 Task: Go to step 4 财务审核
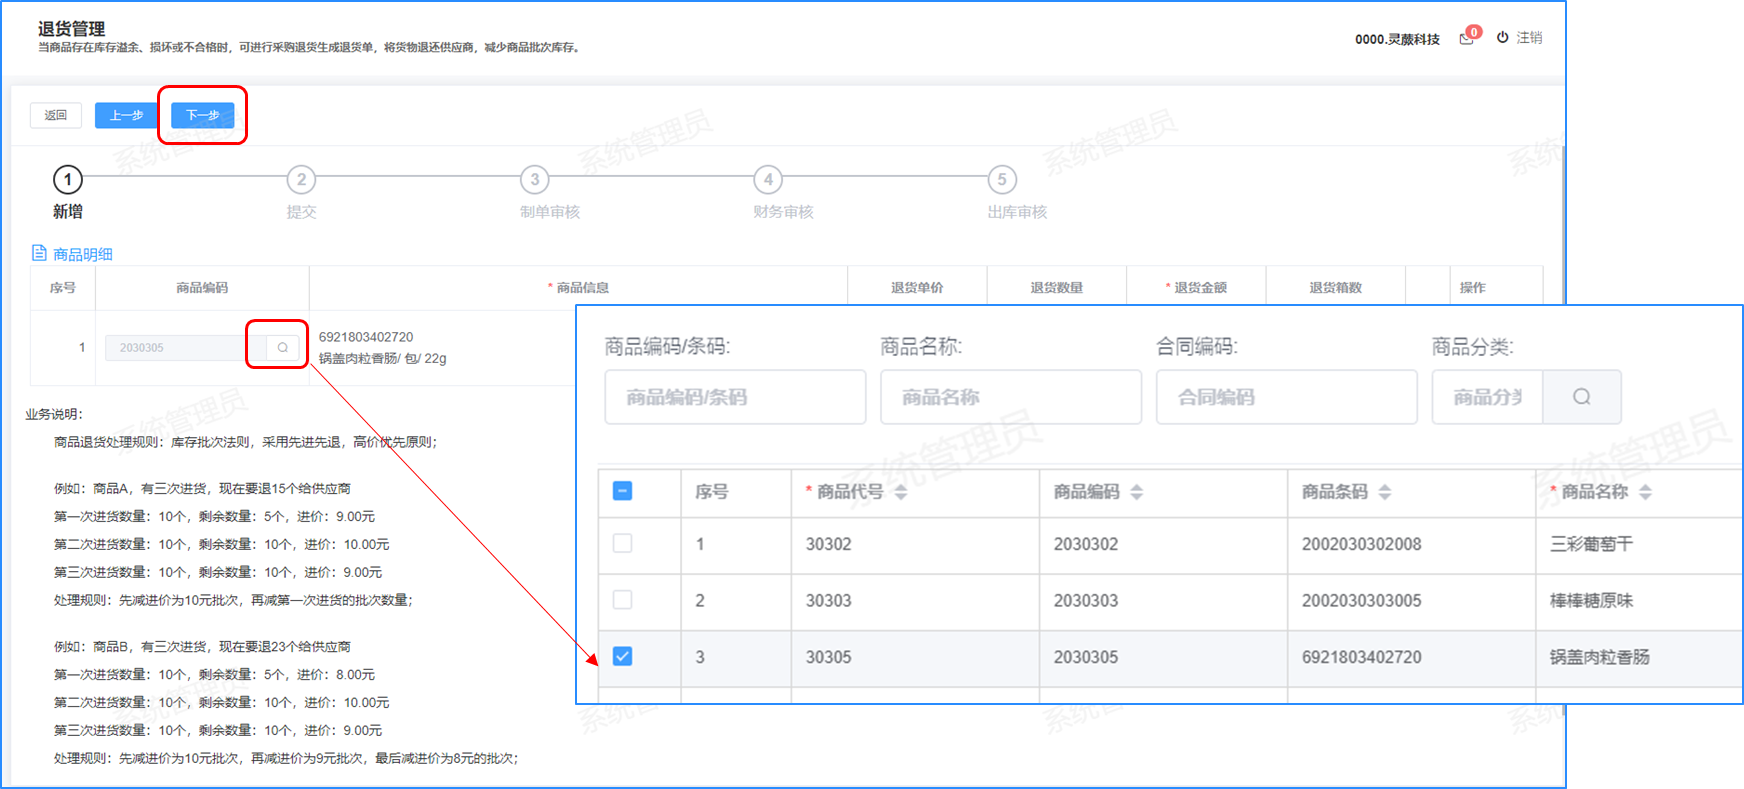[768, 180]
